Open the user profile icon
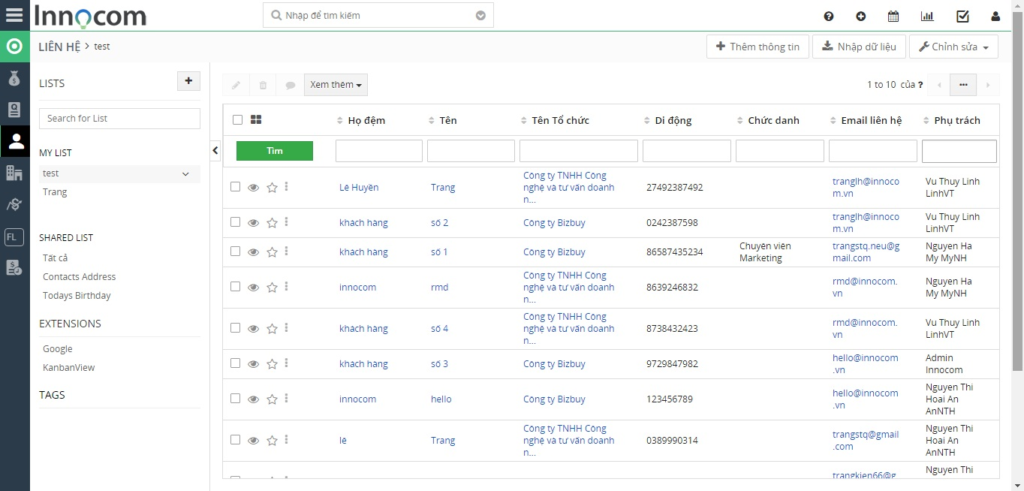This screenshot has width=1024, height=491. (995, 16)
